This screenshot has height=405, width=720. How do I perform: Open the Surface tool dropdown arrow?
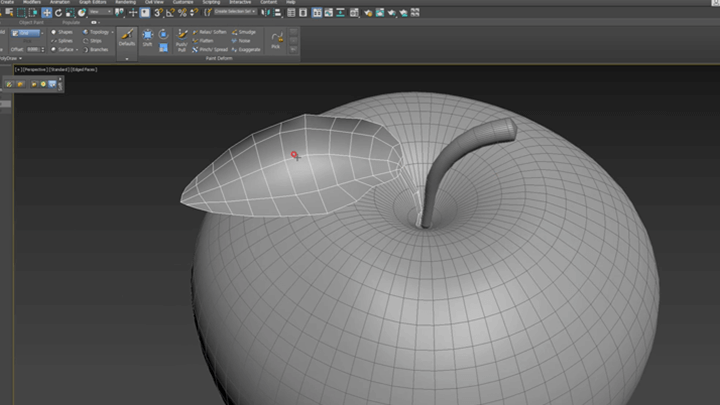77,50
